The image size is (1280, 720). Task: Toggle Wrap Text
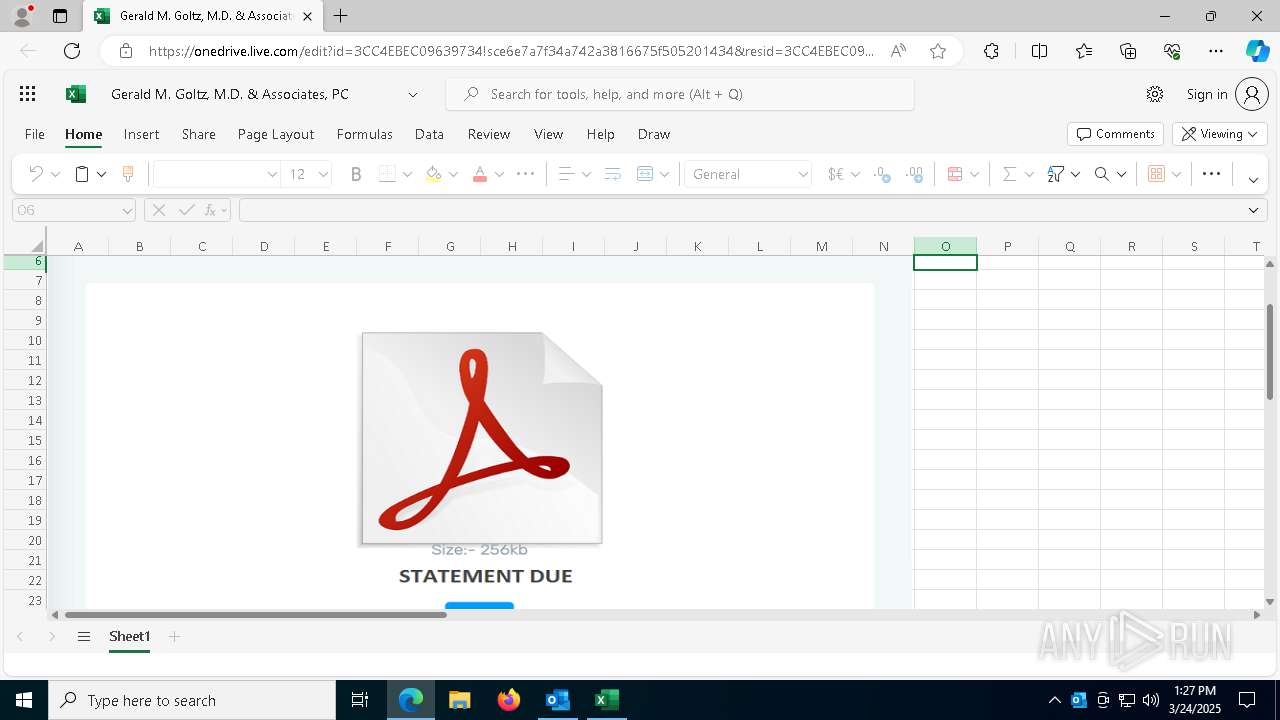613,174
